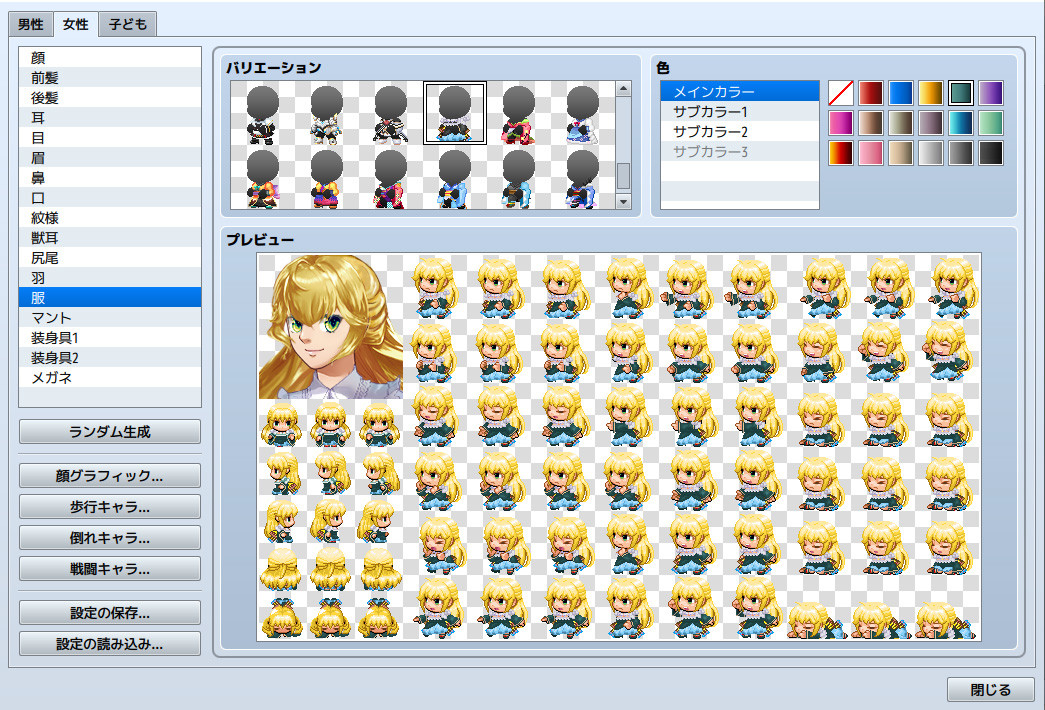Click 設定の保存 to save settings
1045x710 pixels.
(x=108, y=613)
